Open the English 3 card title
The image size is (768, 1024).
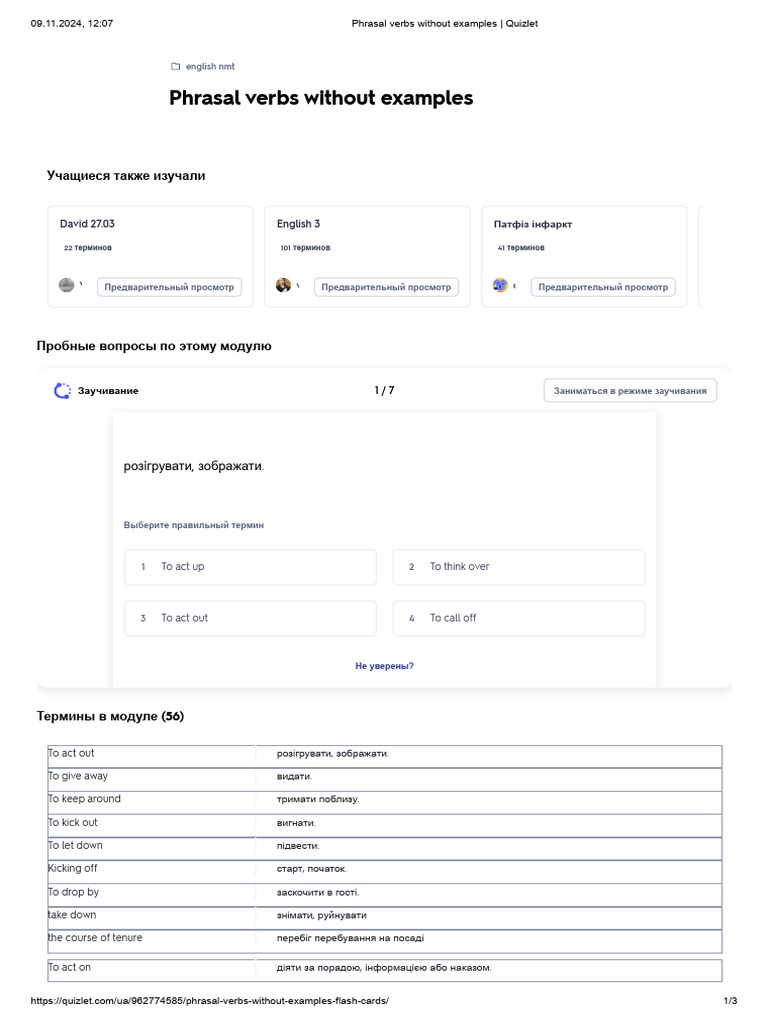299,224
